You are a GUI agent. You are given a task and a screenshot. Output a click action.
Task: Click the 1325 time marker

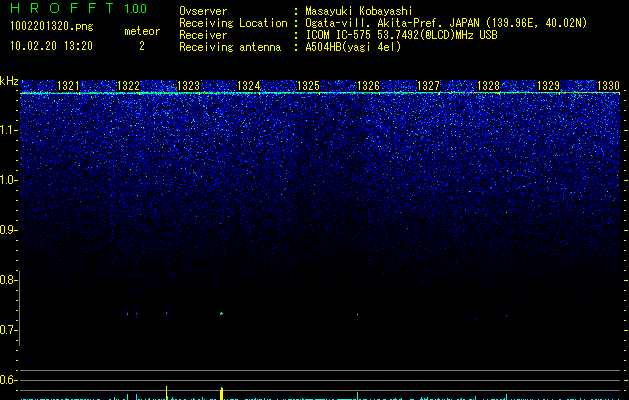[308, 85]
